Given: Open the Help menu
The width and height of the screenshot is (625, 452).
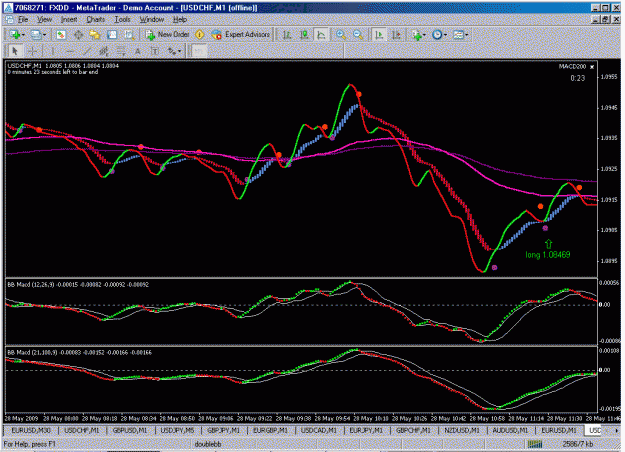Looking at the screenshot, I should pos(180,19).
